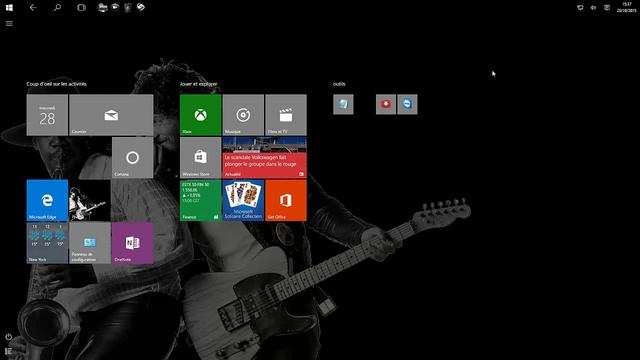Click the clock and date in the taskbar
The height and width of the screenshot is (360, 640).
(x=627, y=7)
